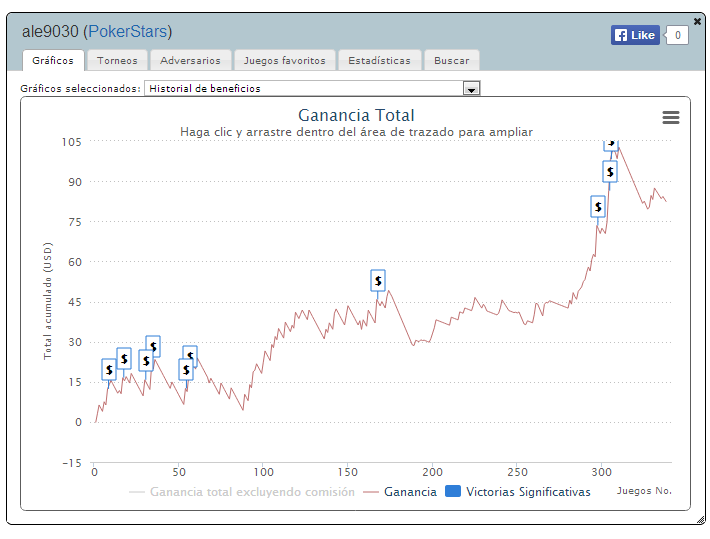Select the Estadísticas tab
Viewport: 710px width, 539px height.
[379, 60]
